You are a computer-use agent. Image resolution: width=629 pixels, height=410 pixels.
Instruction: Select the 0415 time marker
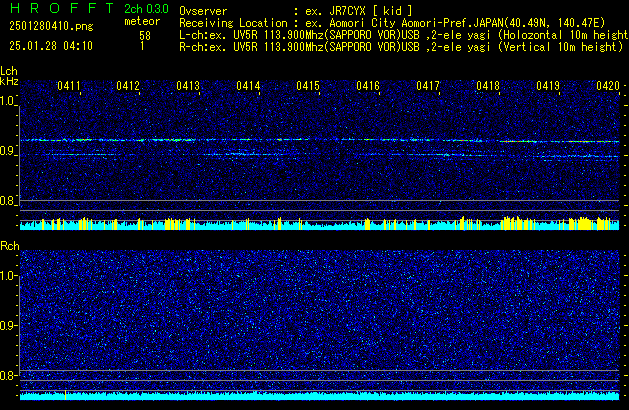[308, 86]
